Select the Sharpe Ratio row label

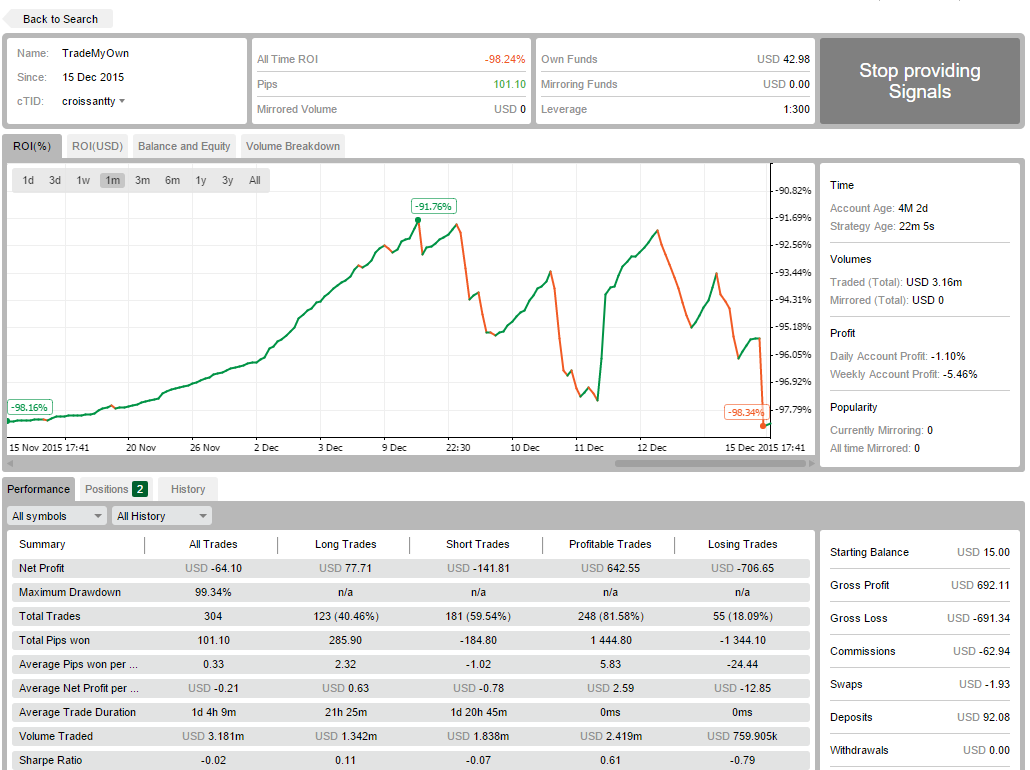coord(51,760)
